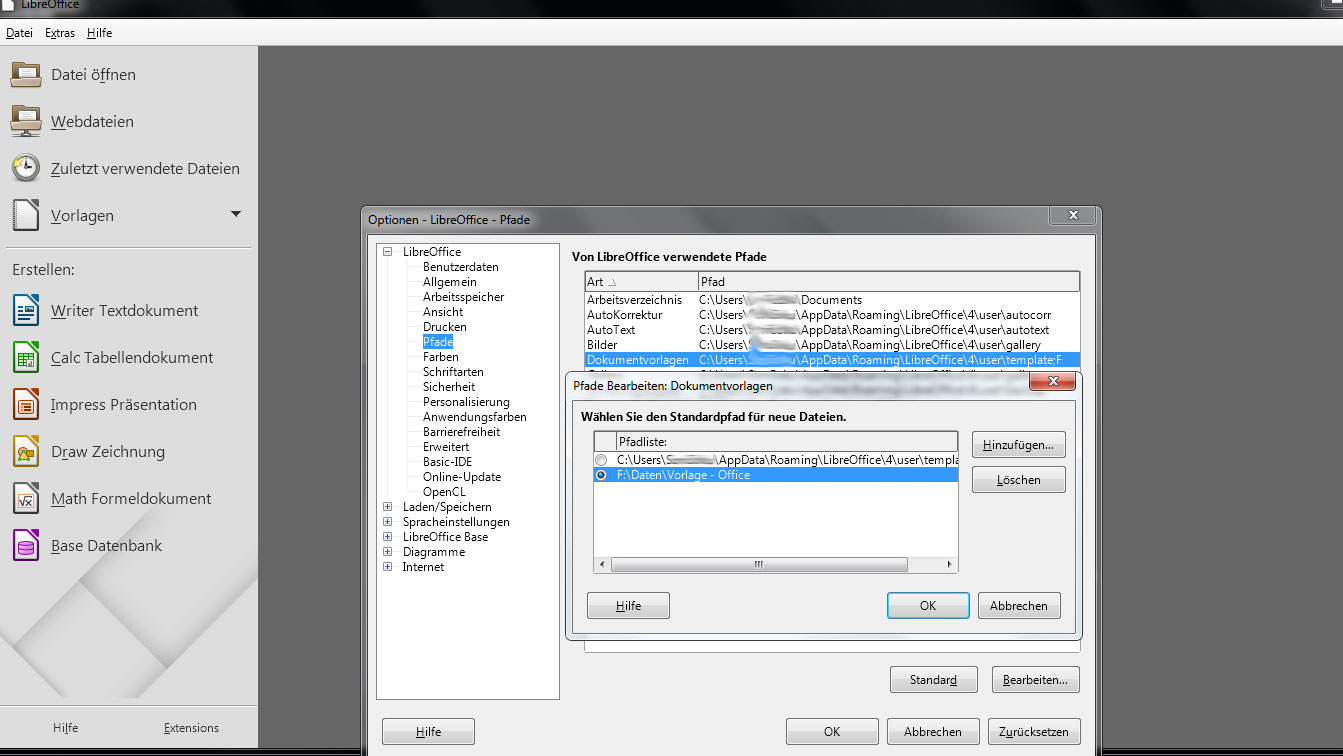Create a Base Datenbank via its icon
1343x756 pixels.
tap(25, 545)
